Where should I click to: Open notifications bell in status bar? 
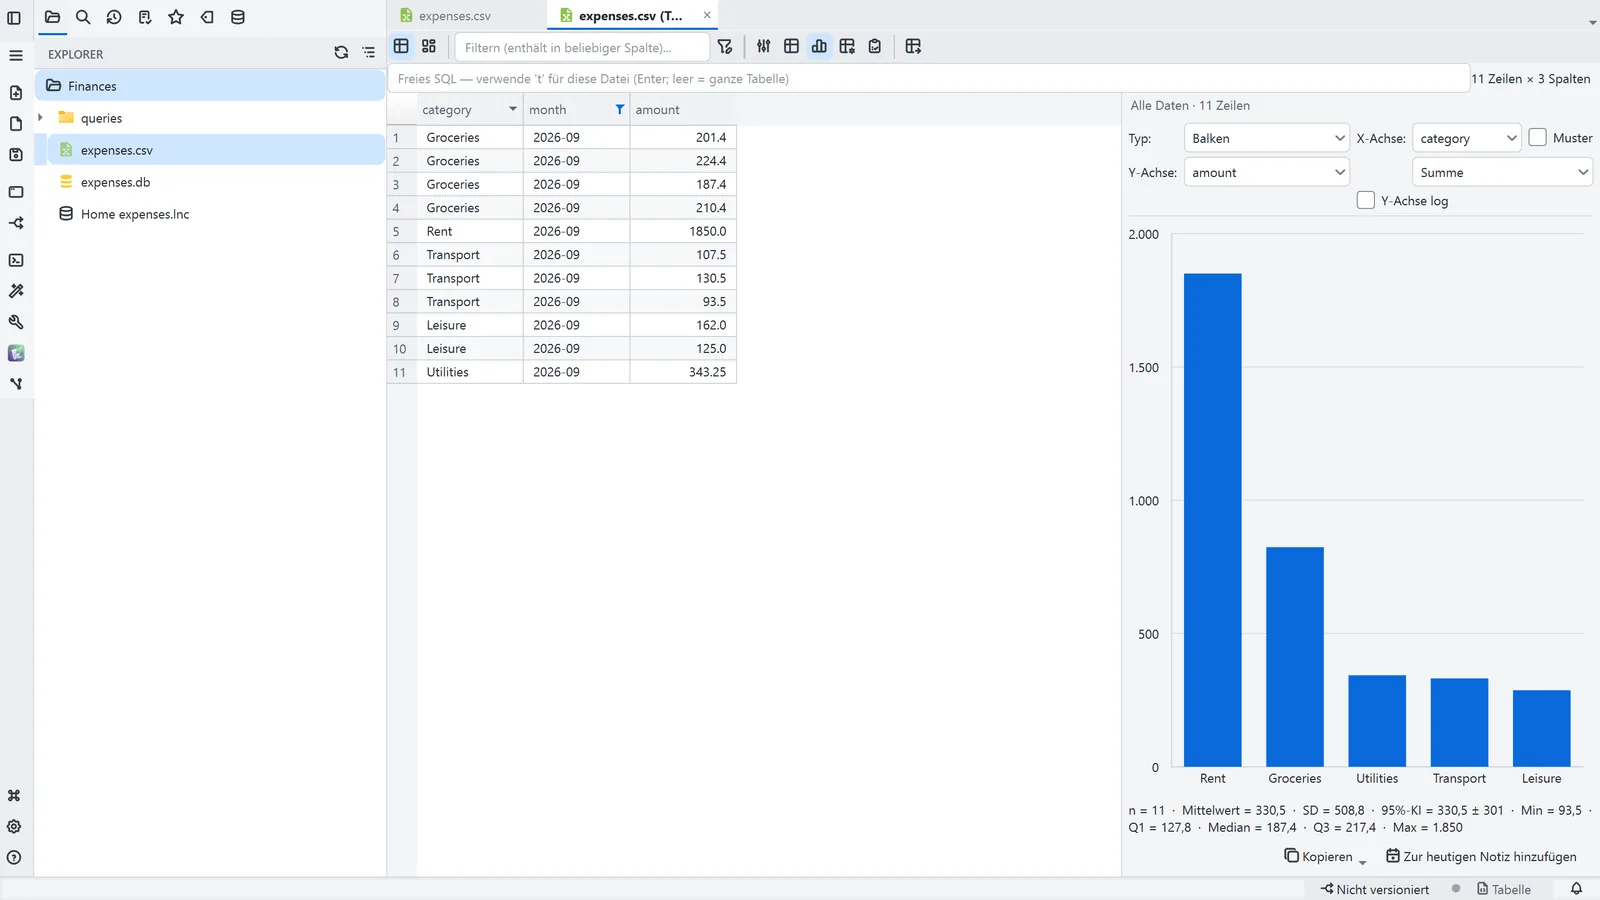click(1576, 889)
